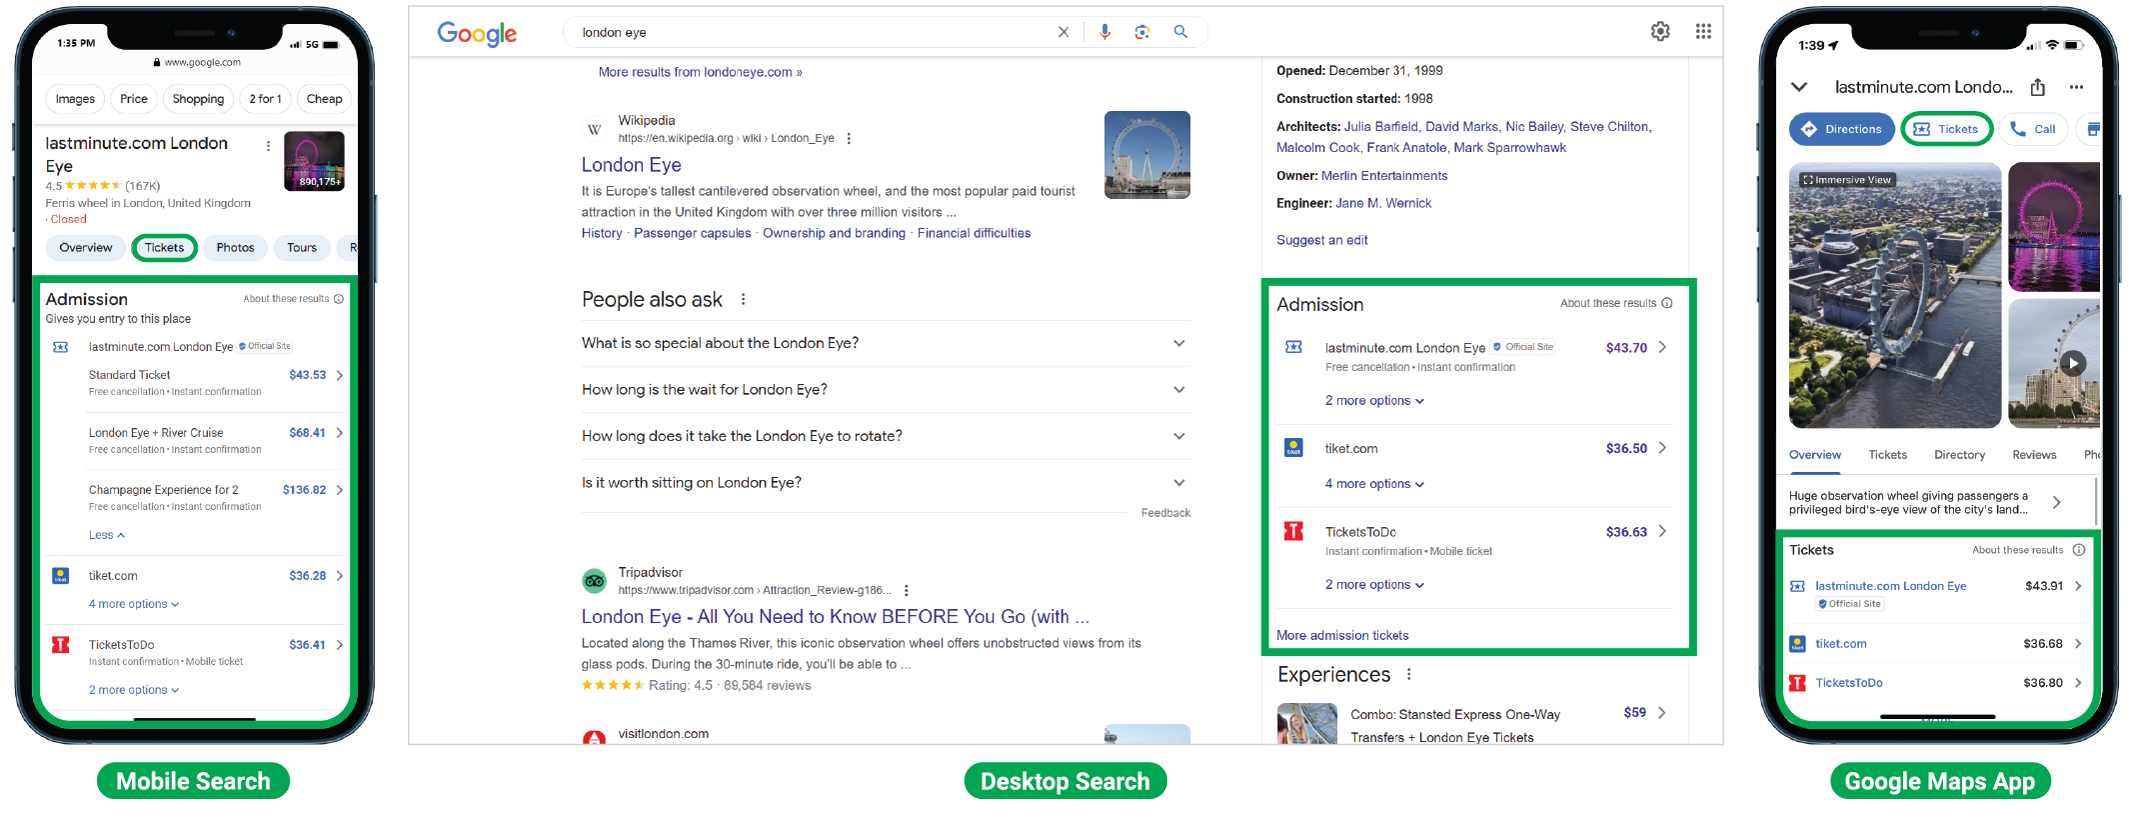The width and height of the screenshot is (2139, 815).
Task: Expand mobile tiket.com 4 more options
Action: pyautogui.click(x=134, y=604)
